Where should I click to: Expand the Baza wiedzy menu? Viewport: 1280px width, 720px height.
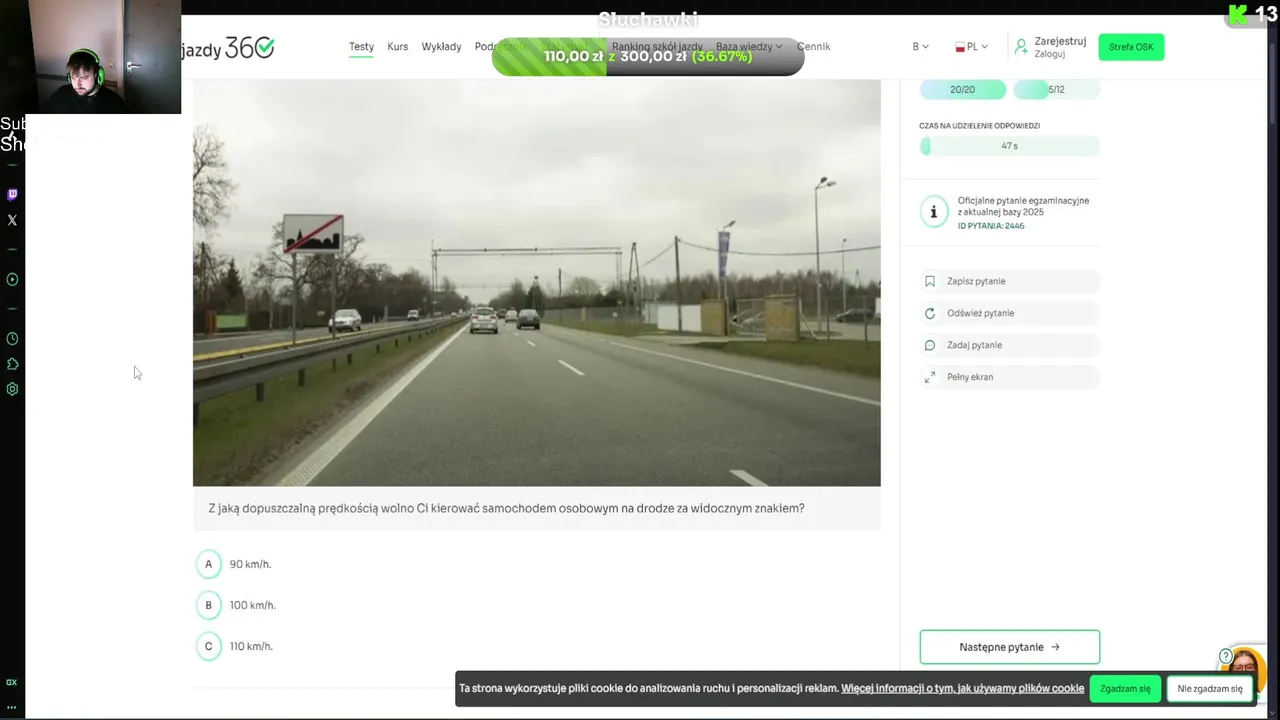click(749, 47)
